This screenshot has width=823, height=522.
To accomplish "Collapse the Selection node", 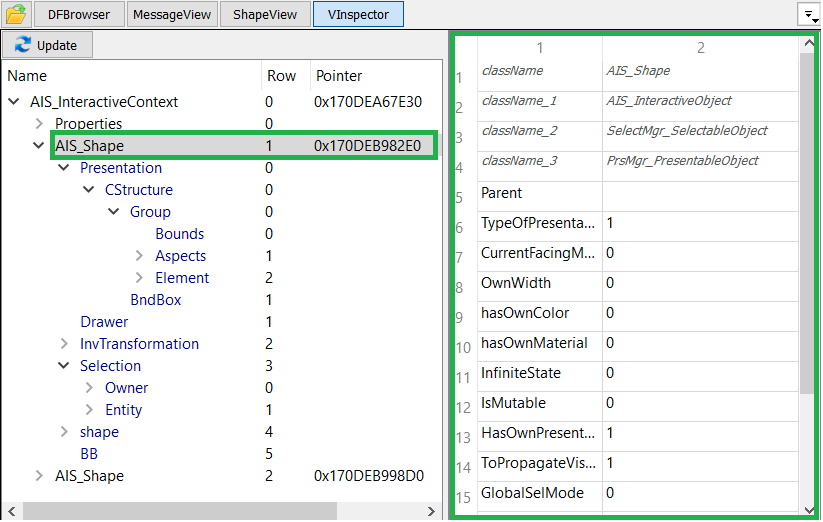I will click(x=64, y=366).
